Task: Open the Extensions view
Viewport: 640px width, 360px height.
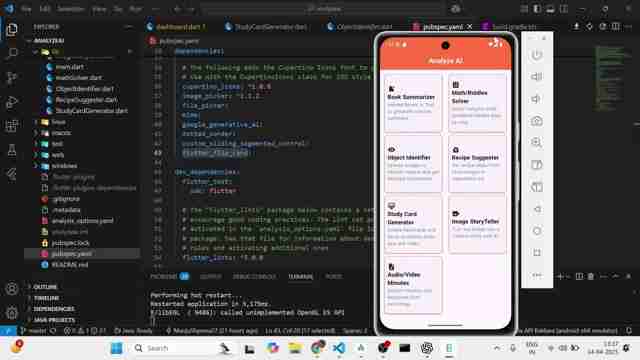Action: [12, 126]
